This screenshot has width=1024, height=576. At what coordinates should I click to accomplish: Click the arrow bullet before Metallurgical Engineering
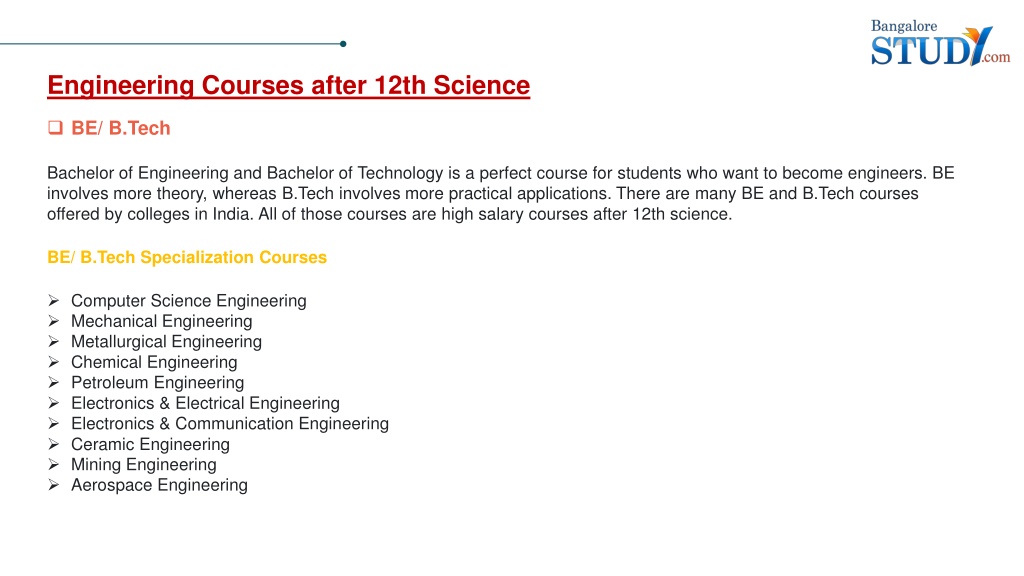tap(54, 342)
